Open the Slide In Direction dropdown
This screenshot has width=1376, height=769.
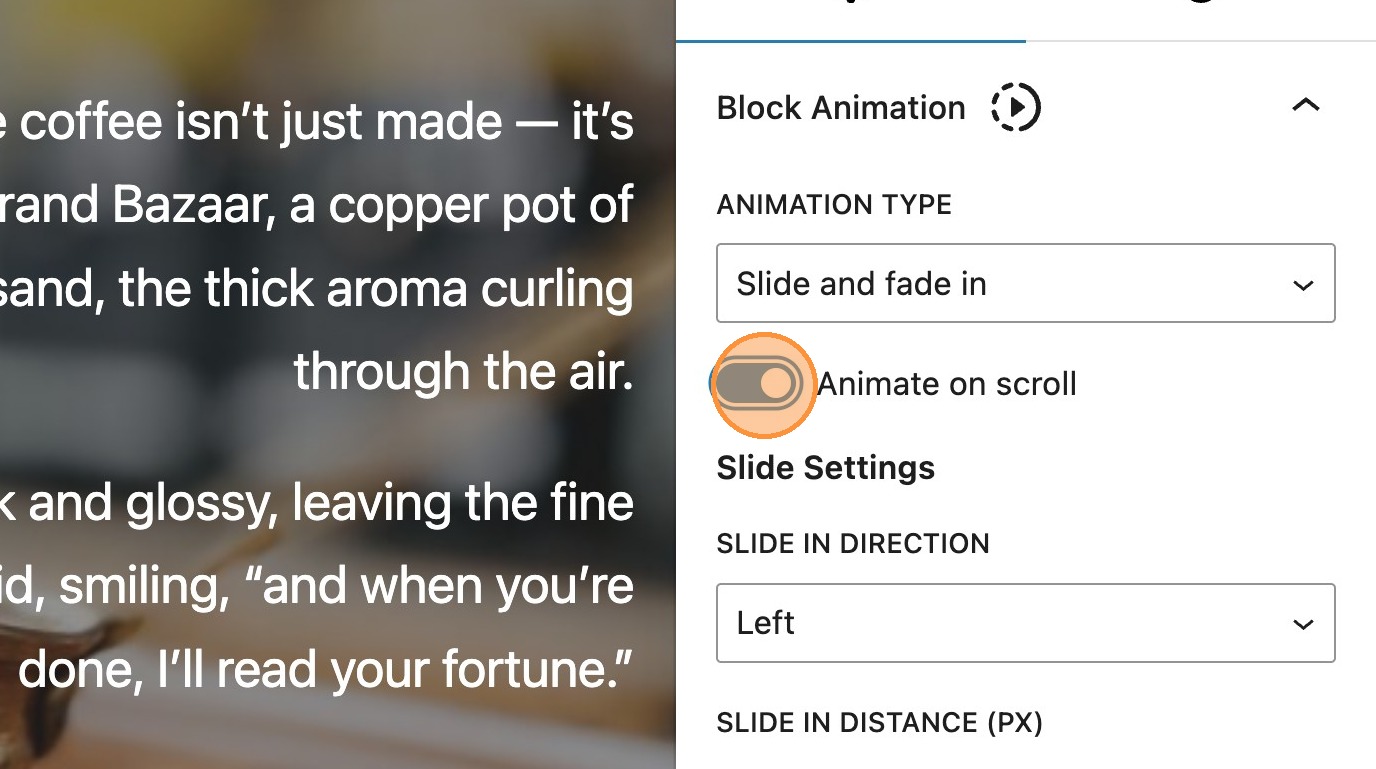click(1025, 623)
